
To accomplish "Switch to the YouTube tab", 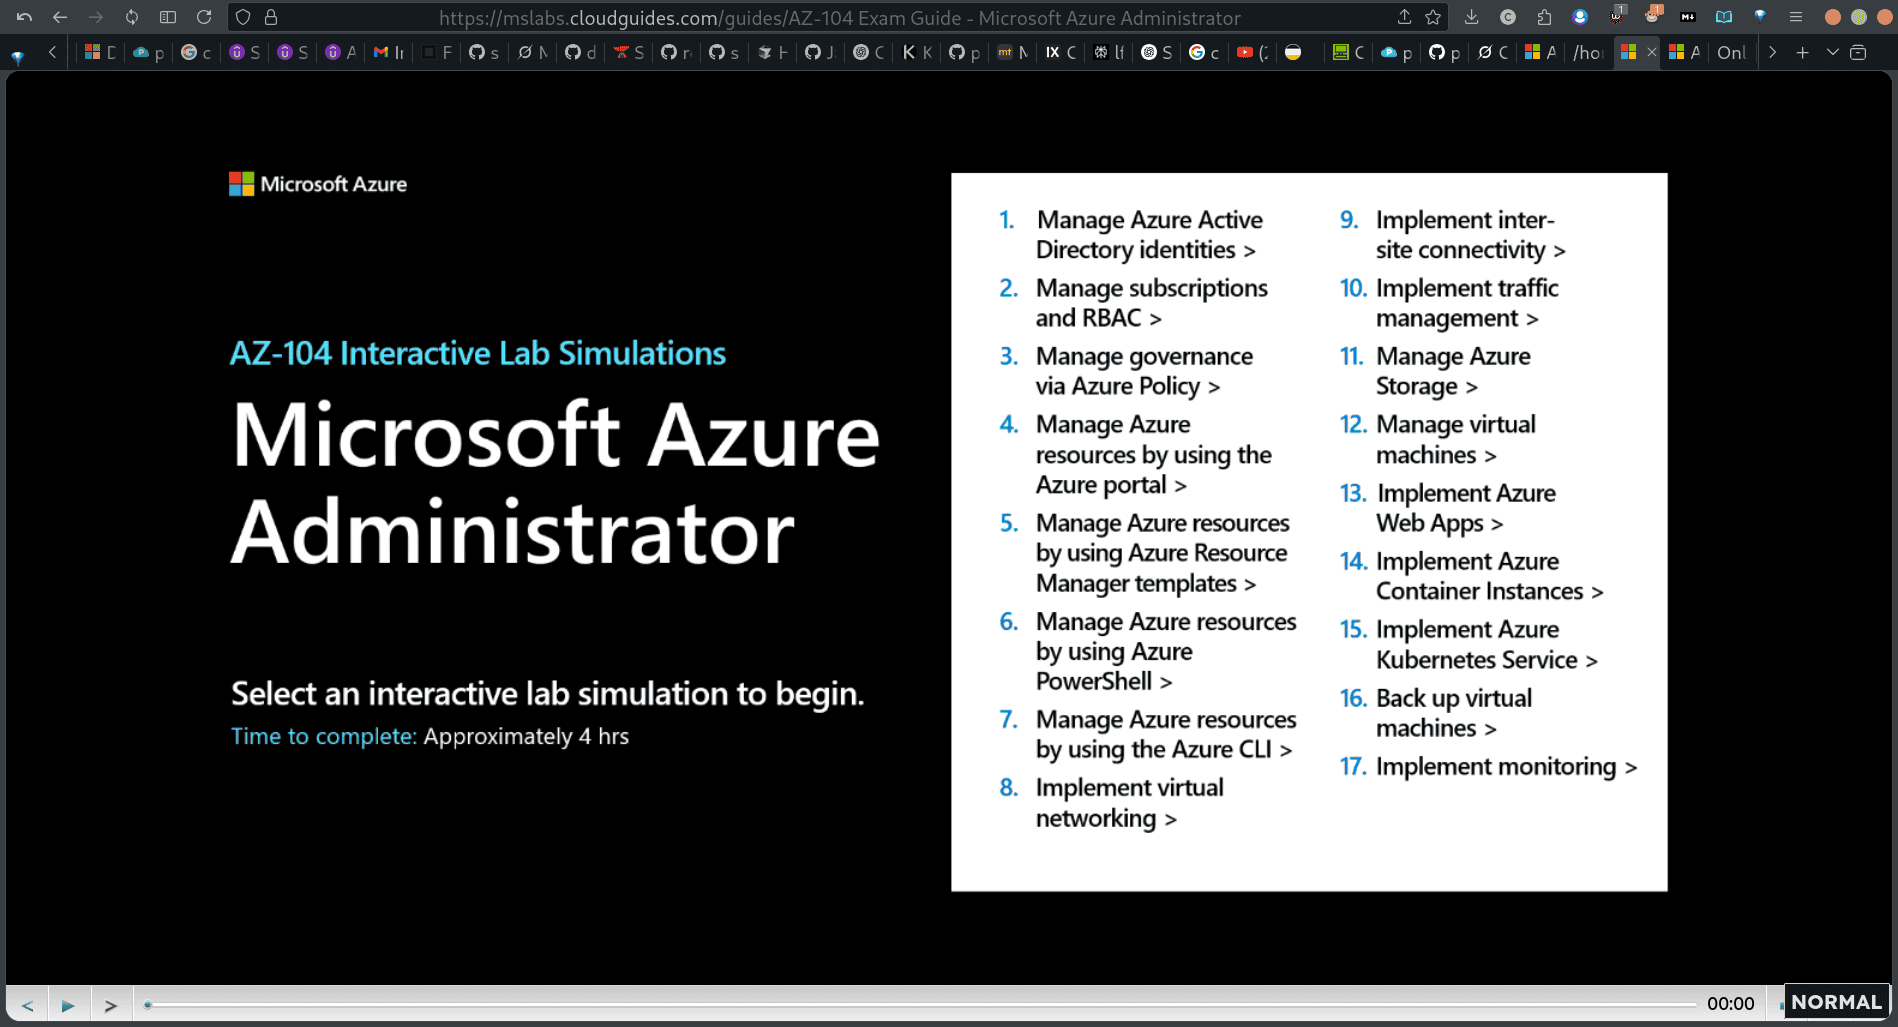I will (x=1252, y=53).
